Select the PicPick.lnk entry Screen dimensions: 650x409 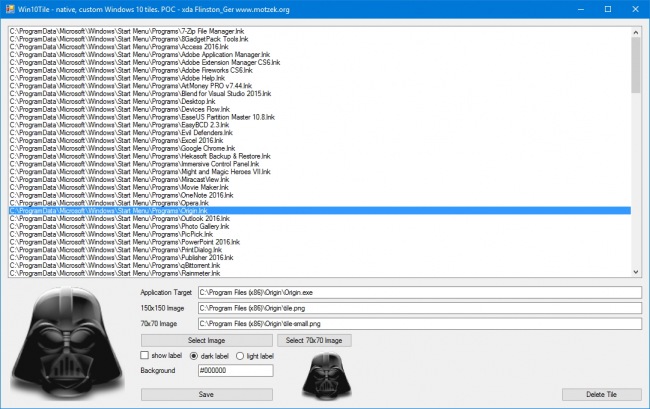tap(320, 234)
